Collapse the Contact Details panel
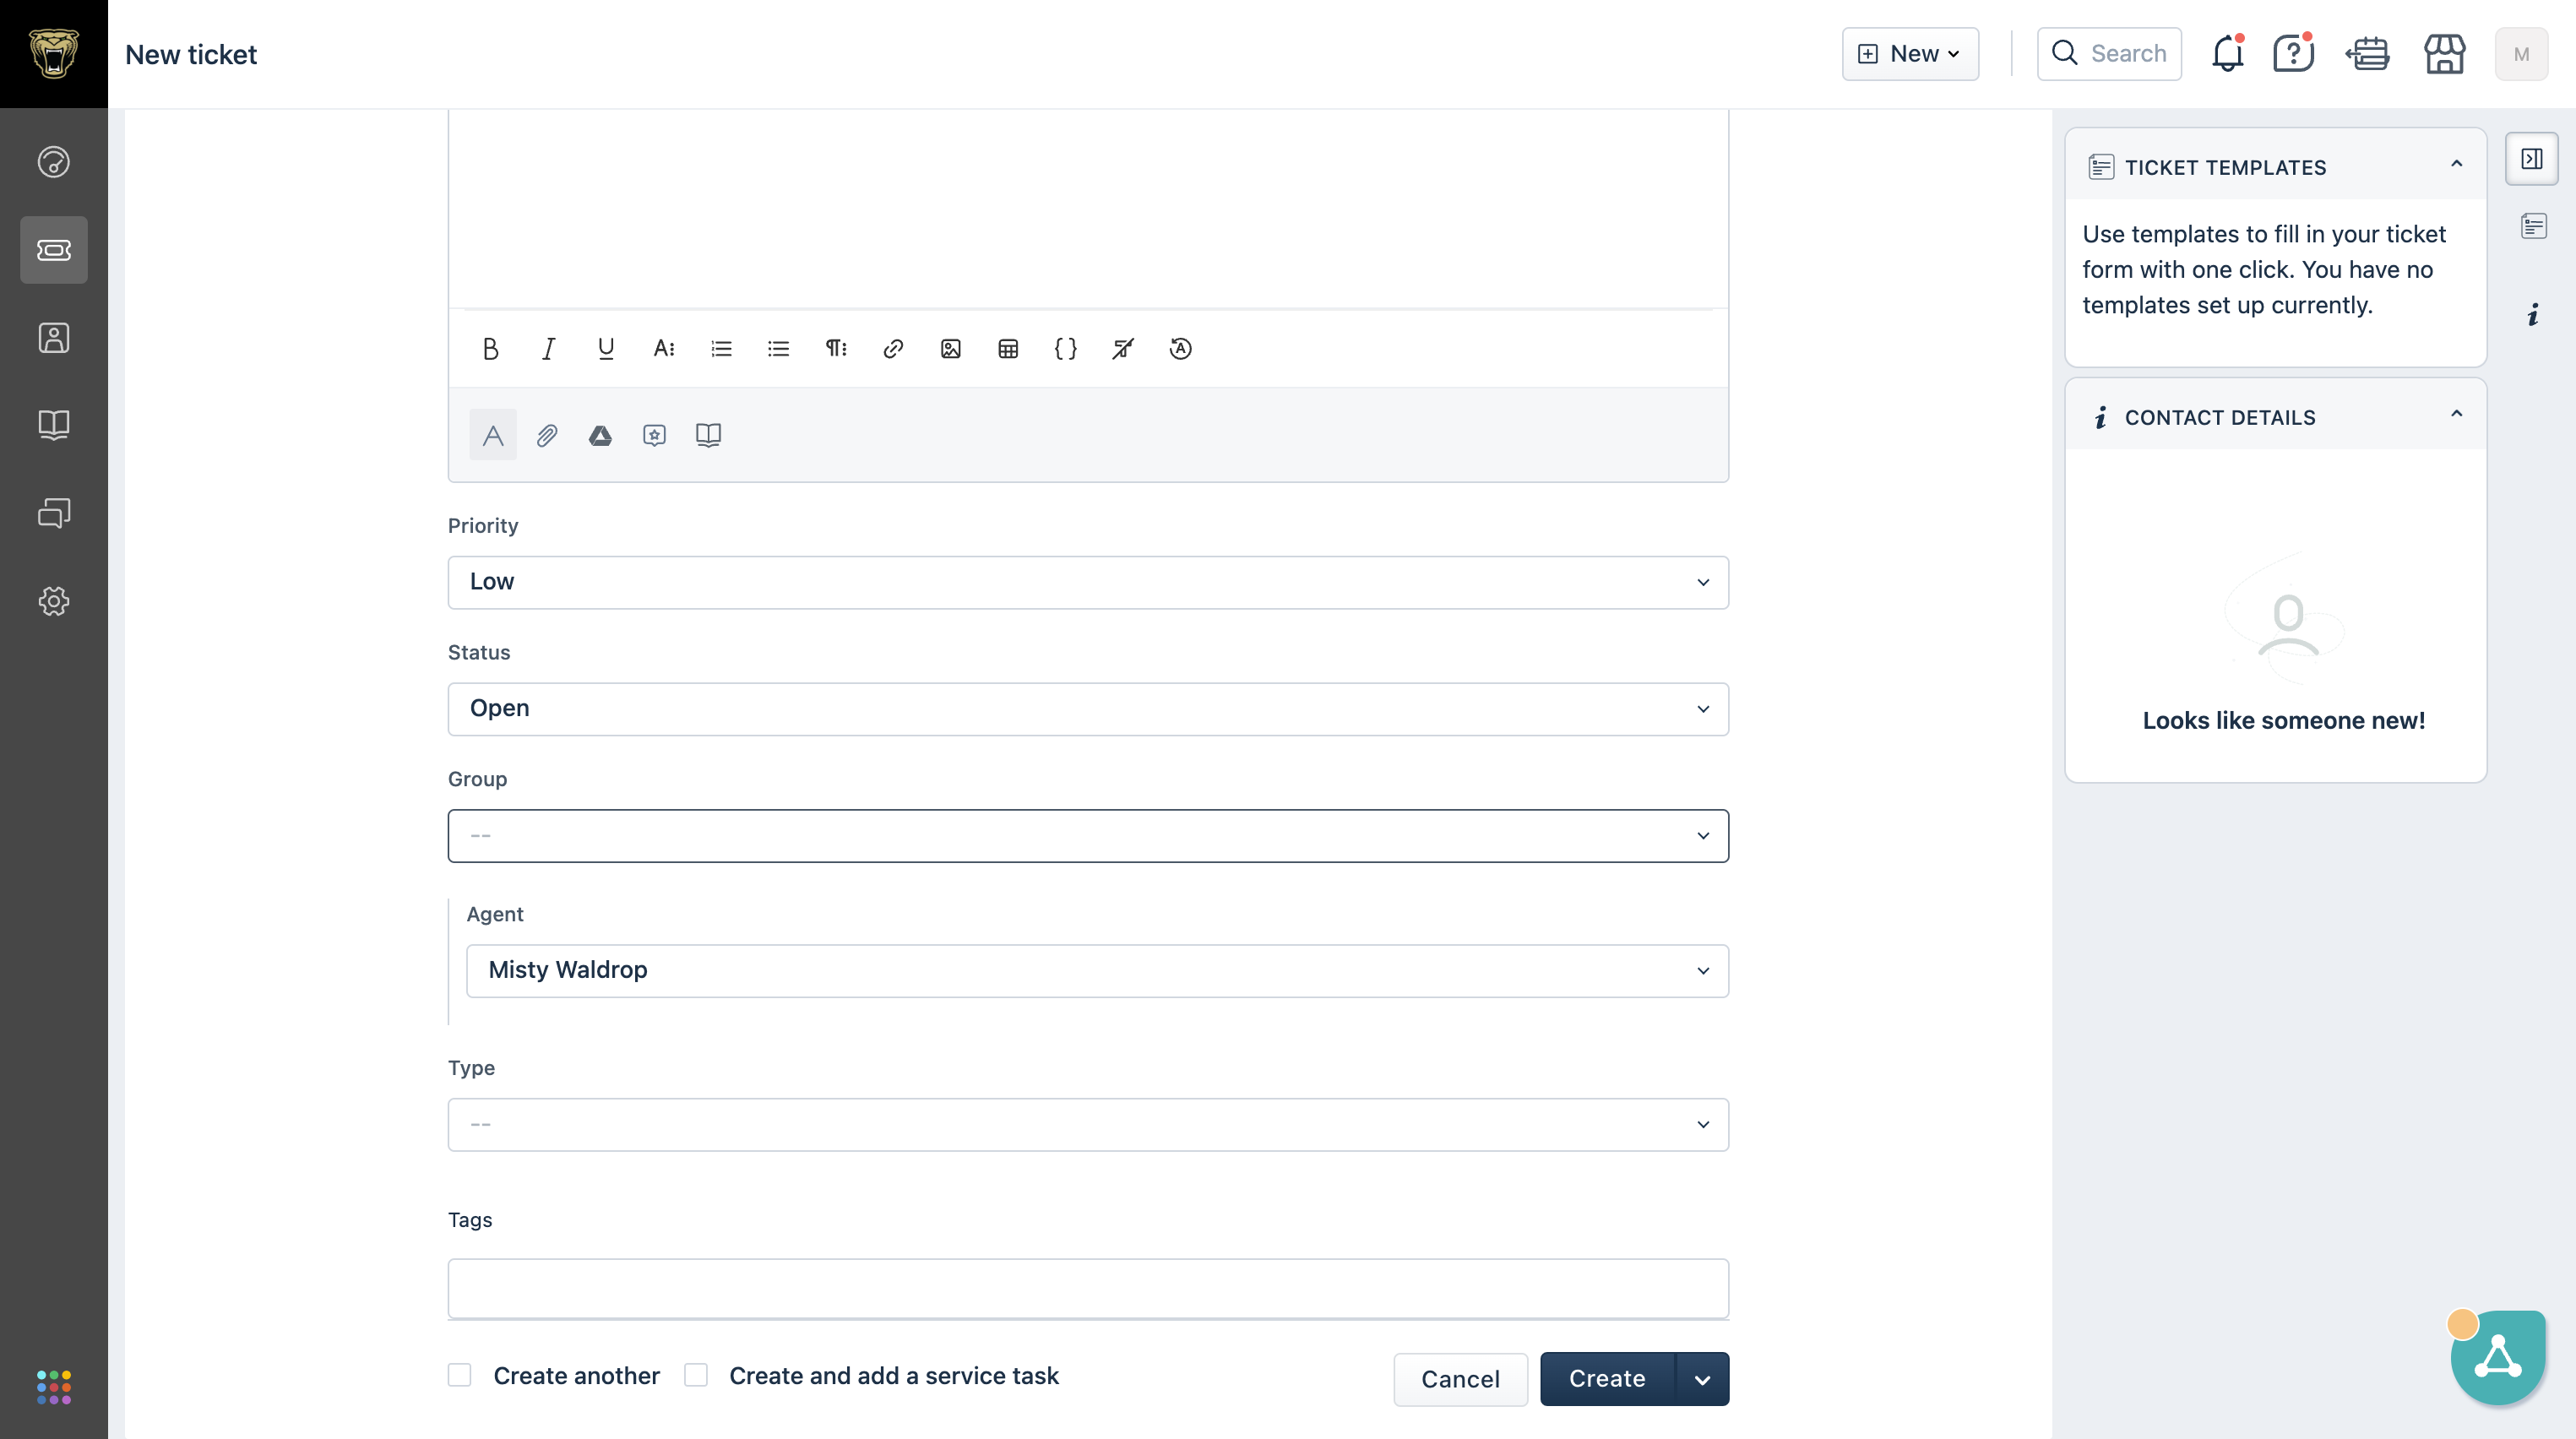Viewport: 2576px width, 1439px height. pyautogui.click(x=2456, y=415)
